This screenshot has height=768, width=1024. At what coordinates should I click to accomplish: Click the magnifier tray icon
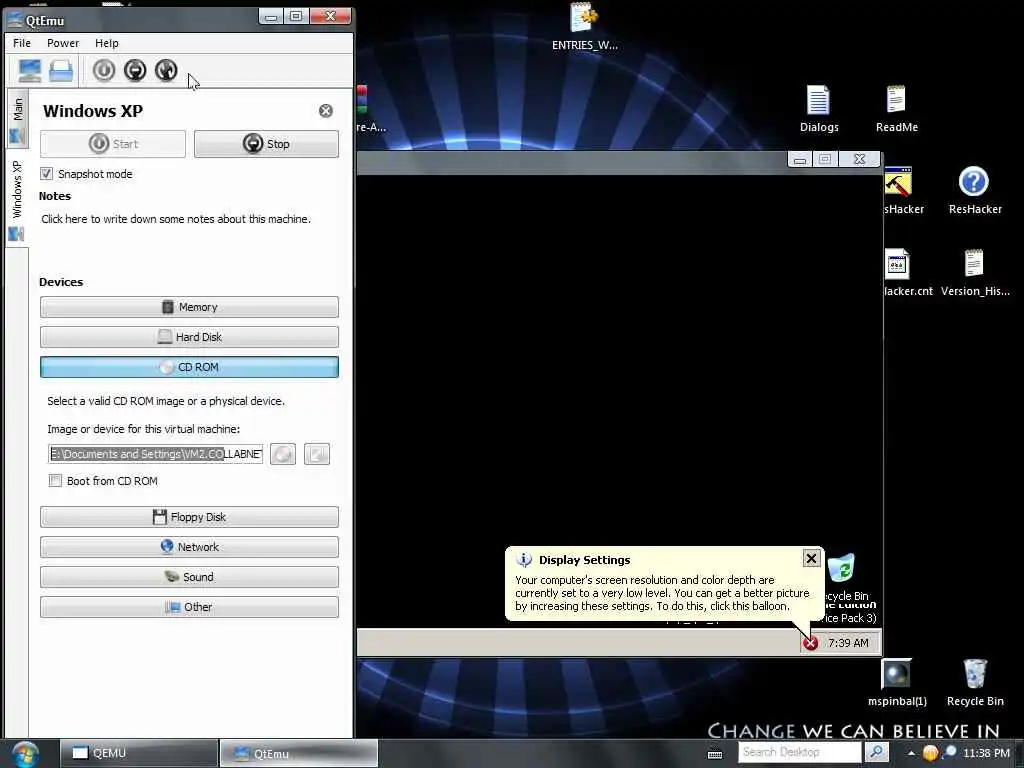coord(948,753)
